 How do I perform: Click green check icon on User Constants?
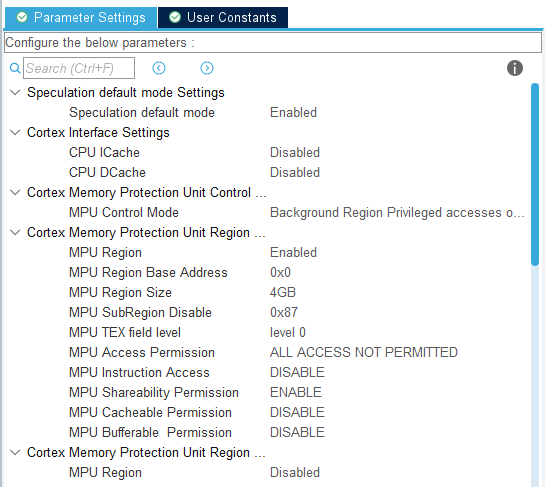click(x=175, y=17)
